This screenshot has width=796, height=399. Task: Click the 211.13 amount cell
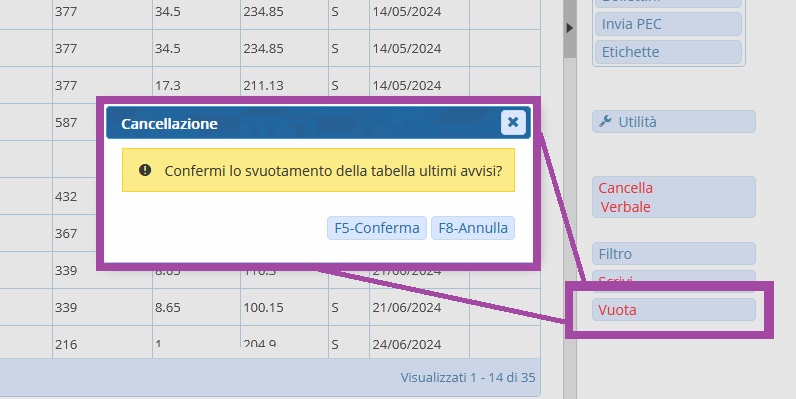284,85
